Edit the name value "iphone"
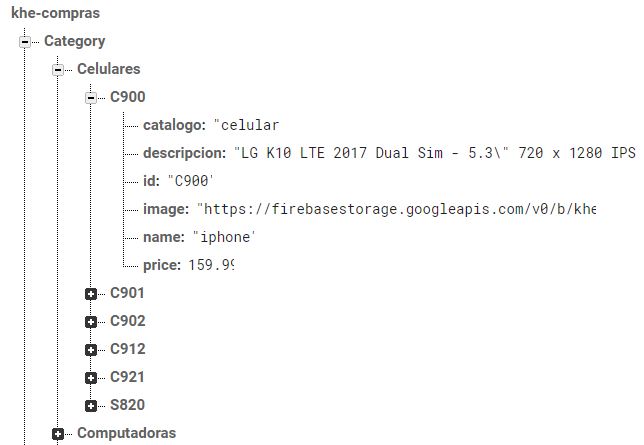Viewport: 644px width, 445px height. 224,237
